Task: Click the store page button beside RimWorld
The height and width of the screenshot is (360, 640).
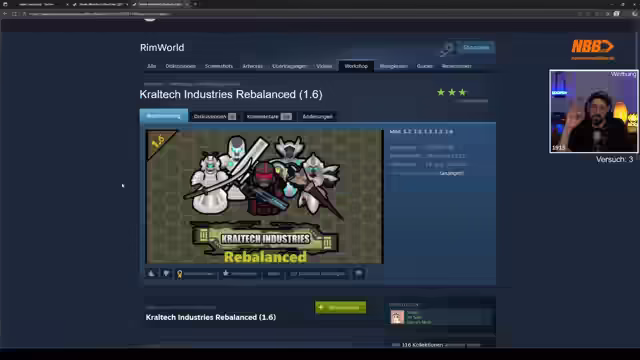Action: tap(476, 47)
